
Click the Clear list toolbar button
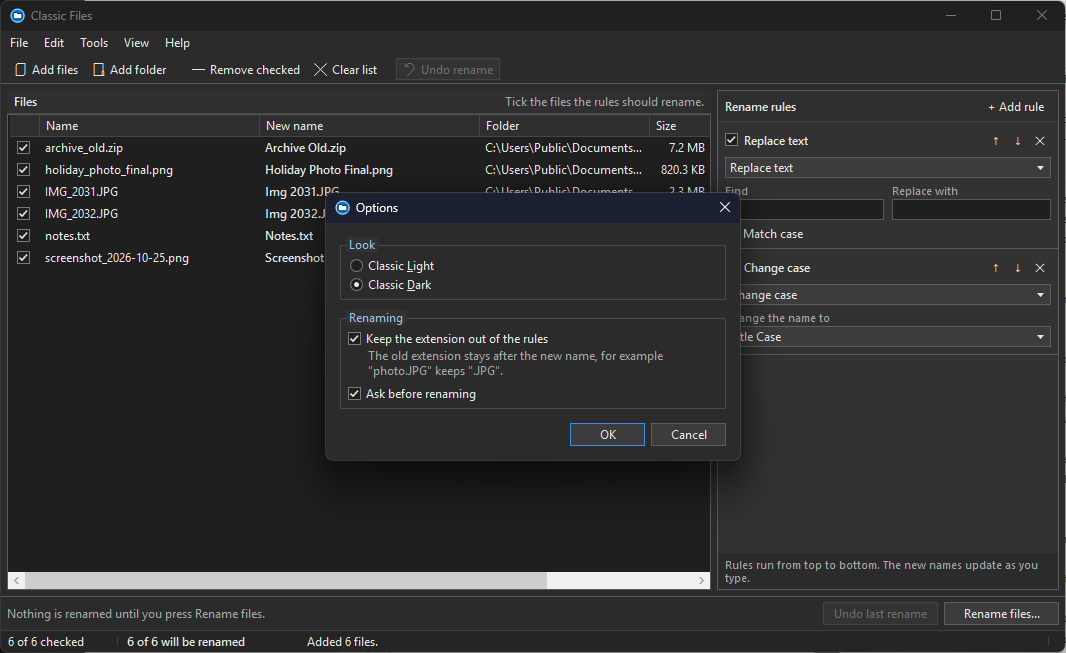click(x=345, y=69)
